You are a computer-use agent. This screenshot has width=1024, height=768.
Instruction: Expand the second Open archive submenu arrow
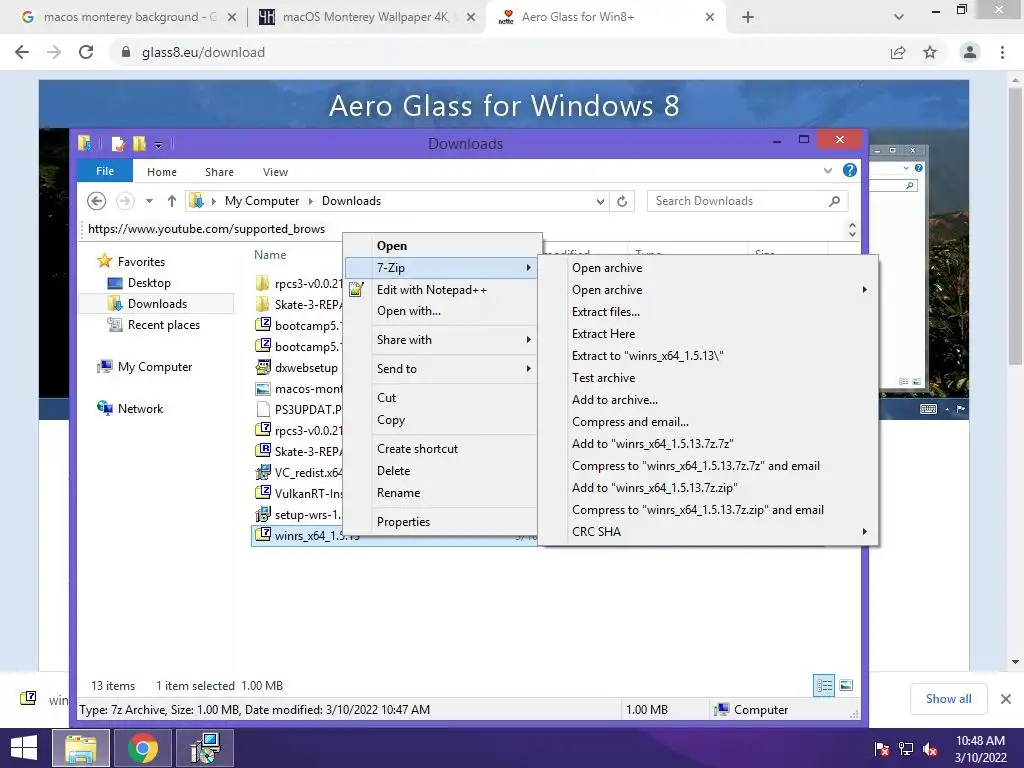pos(865,289)
